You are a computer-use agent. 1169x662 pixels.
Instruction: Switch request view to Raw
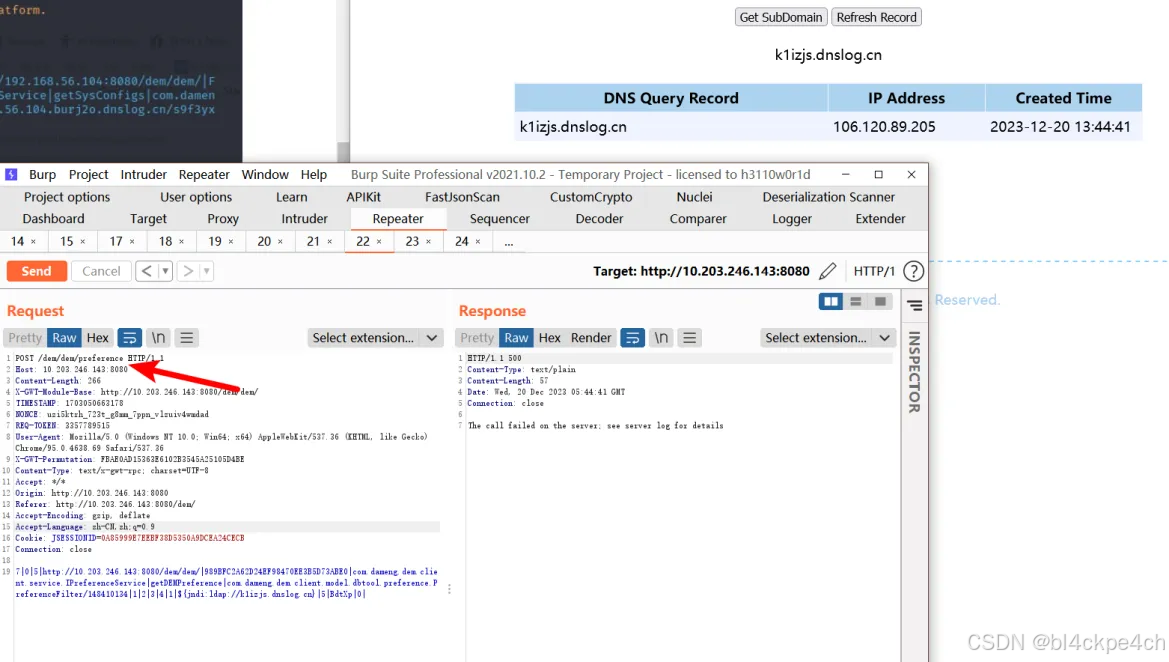click(64, 338)
